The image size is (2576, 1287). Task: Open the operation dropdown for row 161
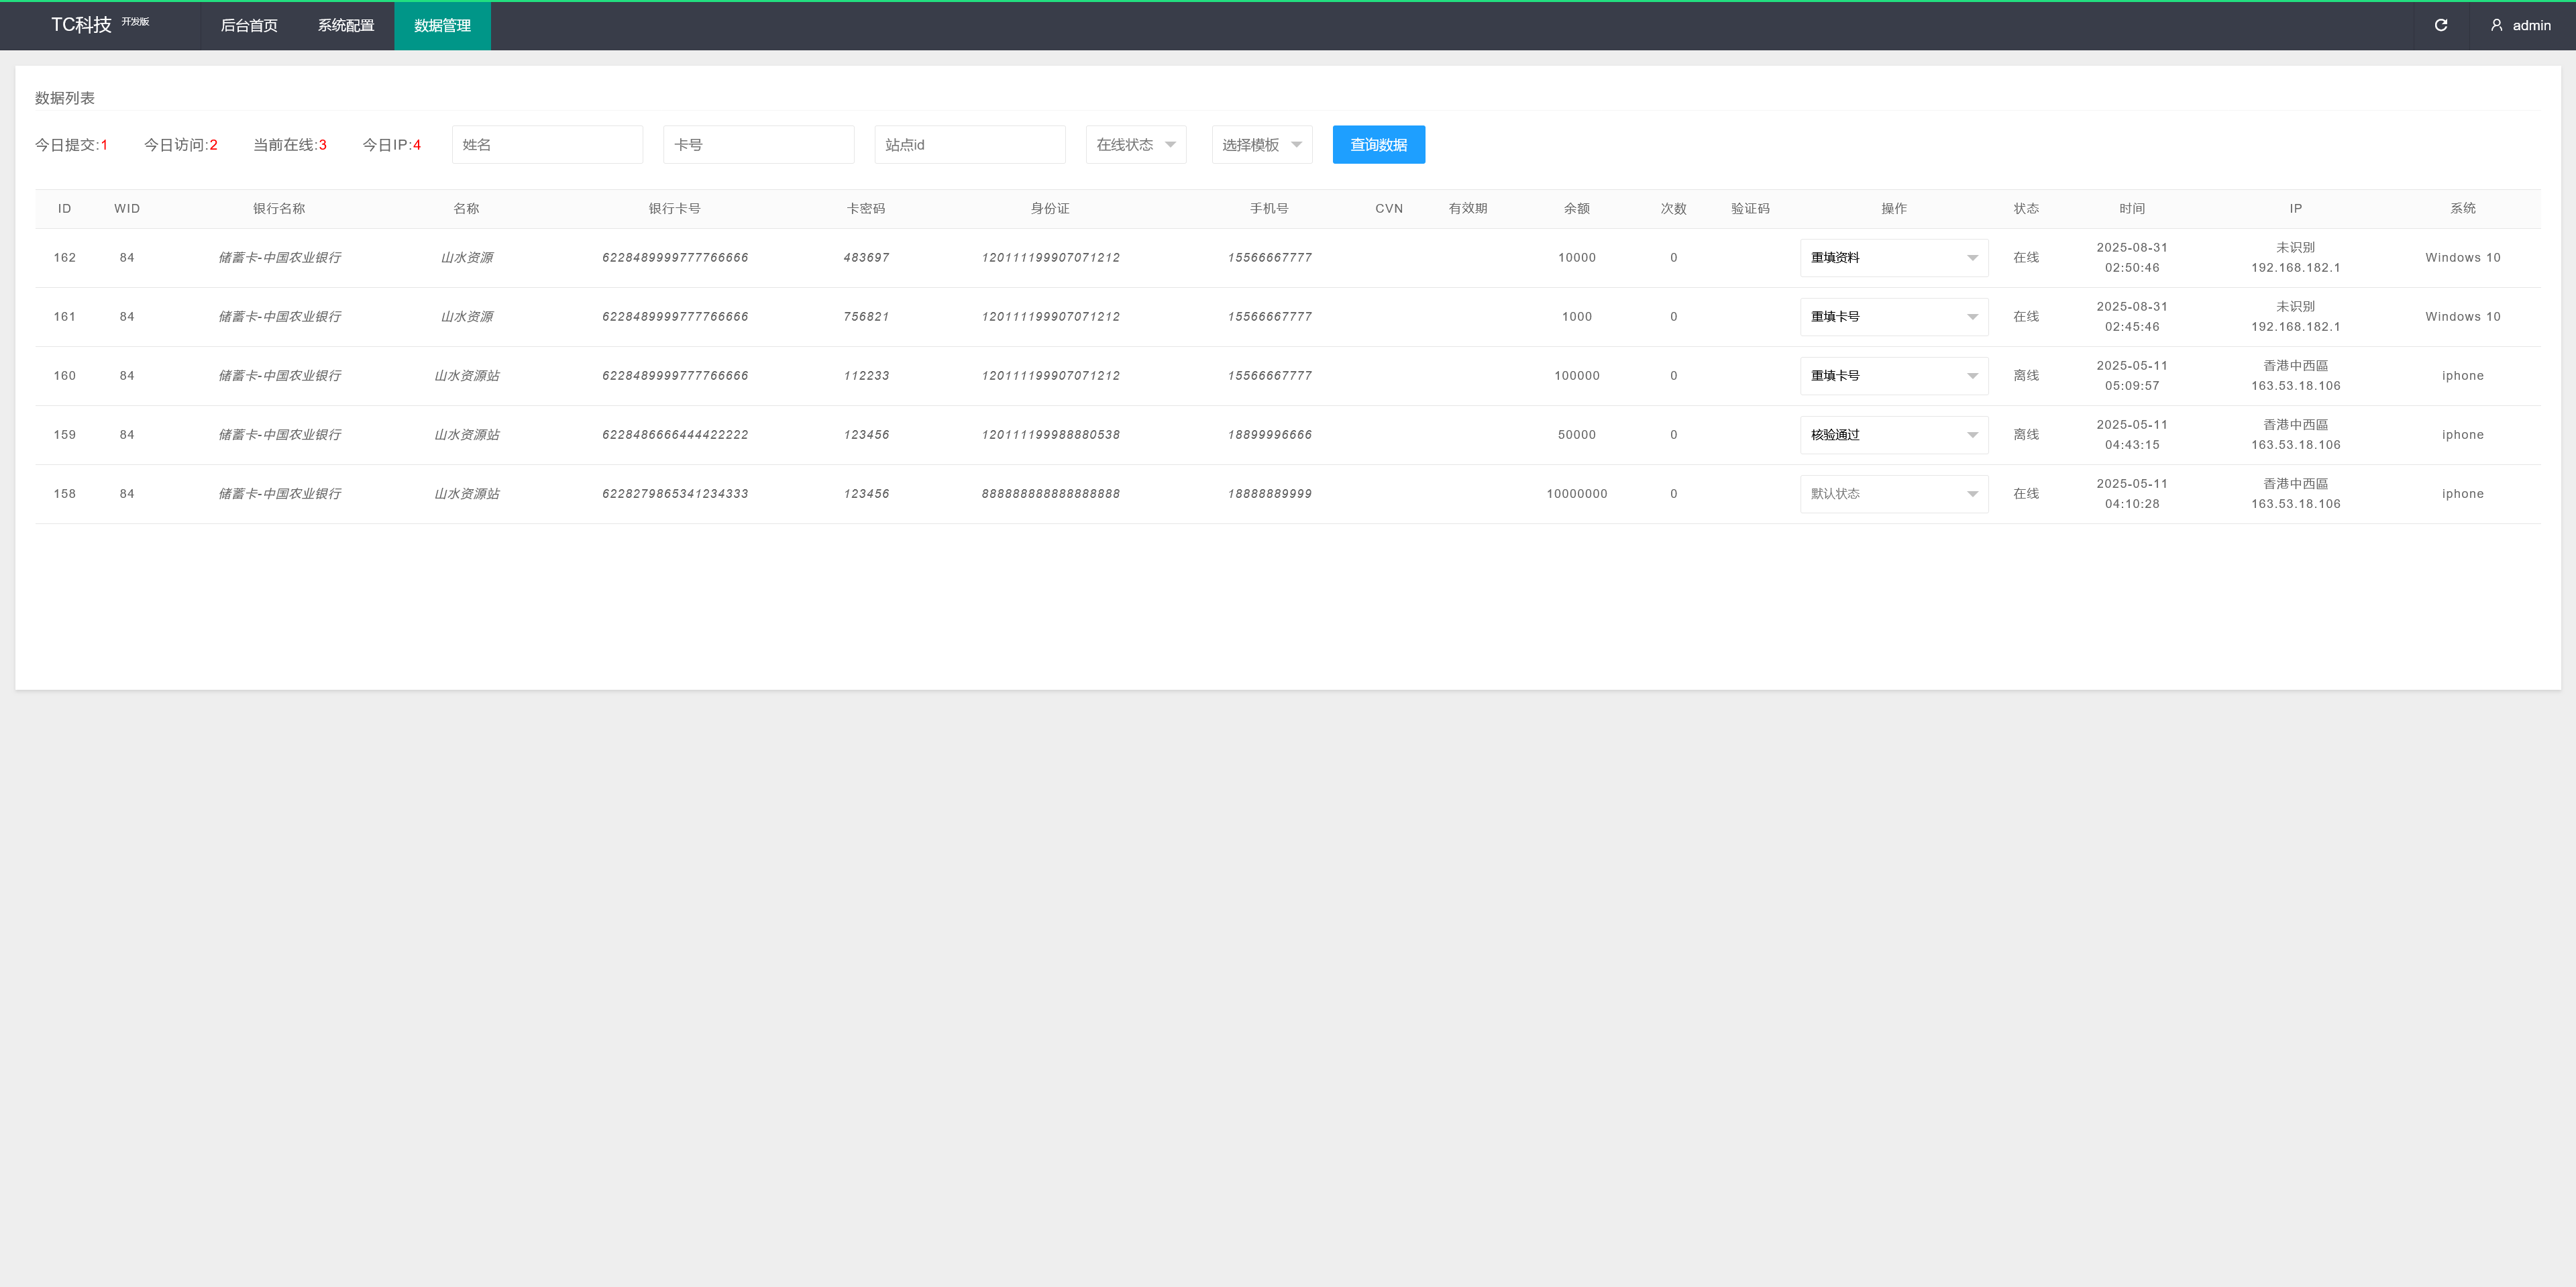coord(1893,317)
